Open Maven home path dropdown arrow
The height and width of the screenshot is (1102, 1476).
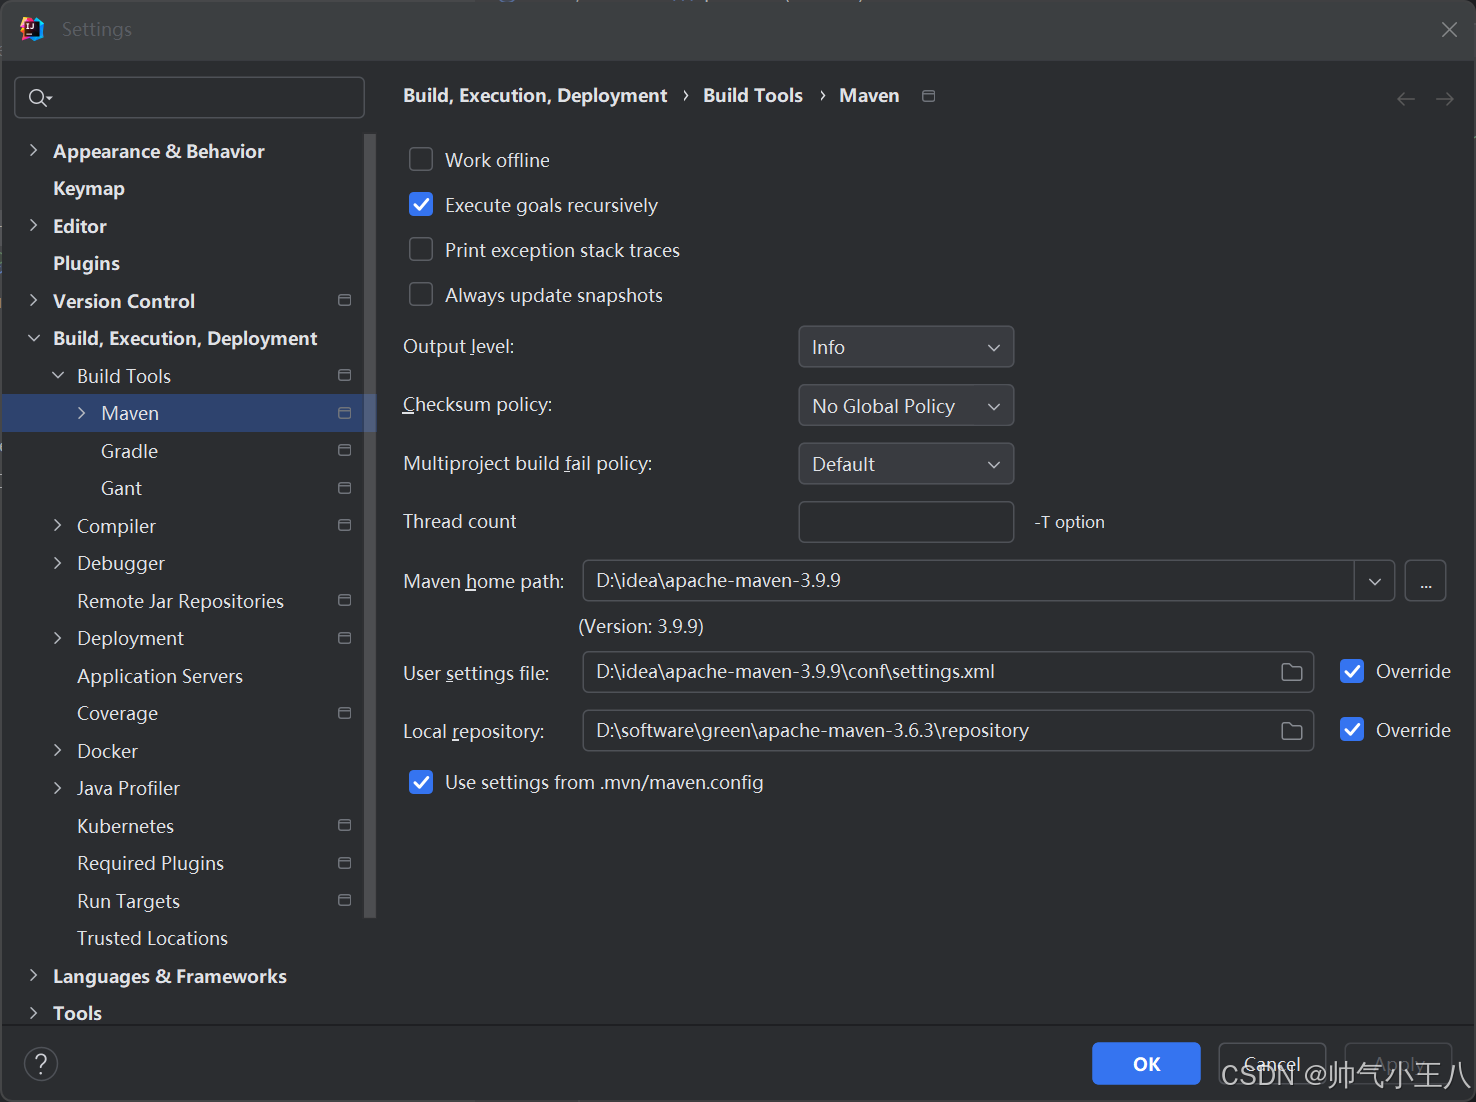click(1375, 581)
